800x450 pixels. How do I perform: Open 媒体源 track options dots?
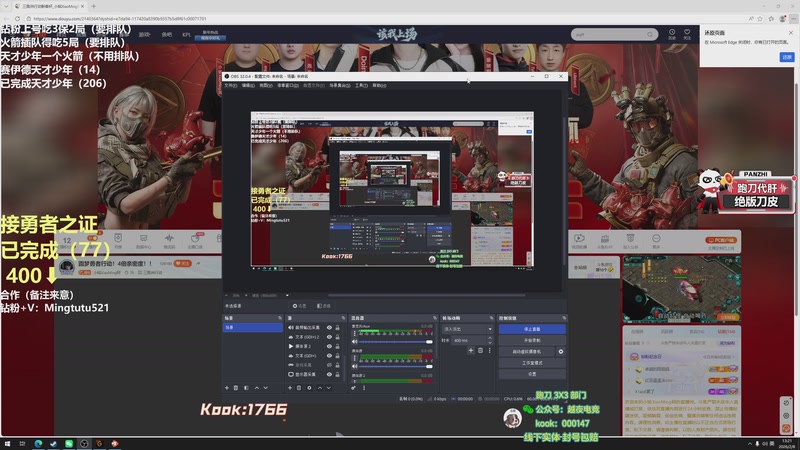point(355,357)
